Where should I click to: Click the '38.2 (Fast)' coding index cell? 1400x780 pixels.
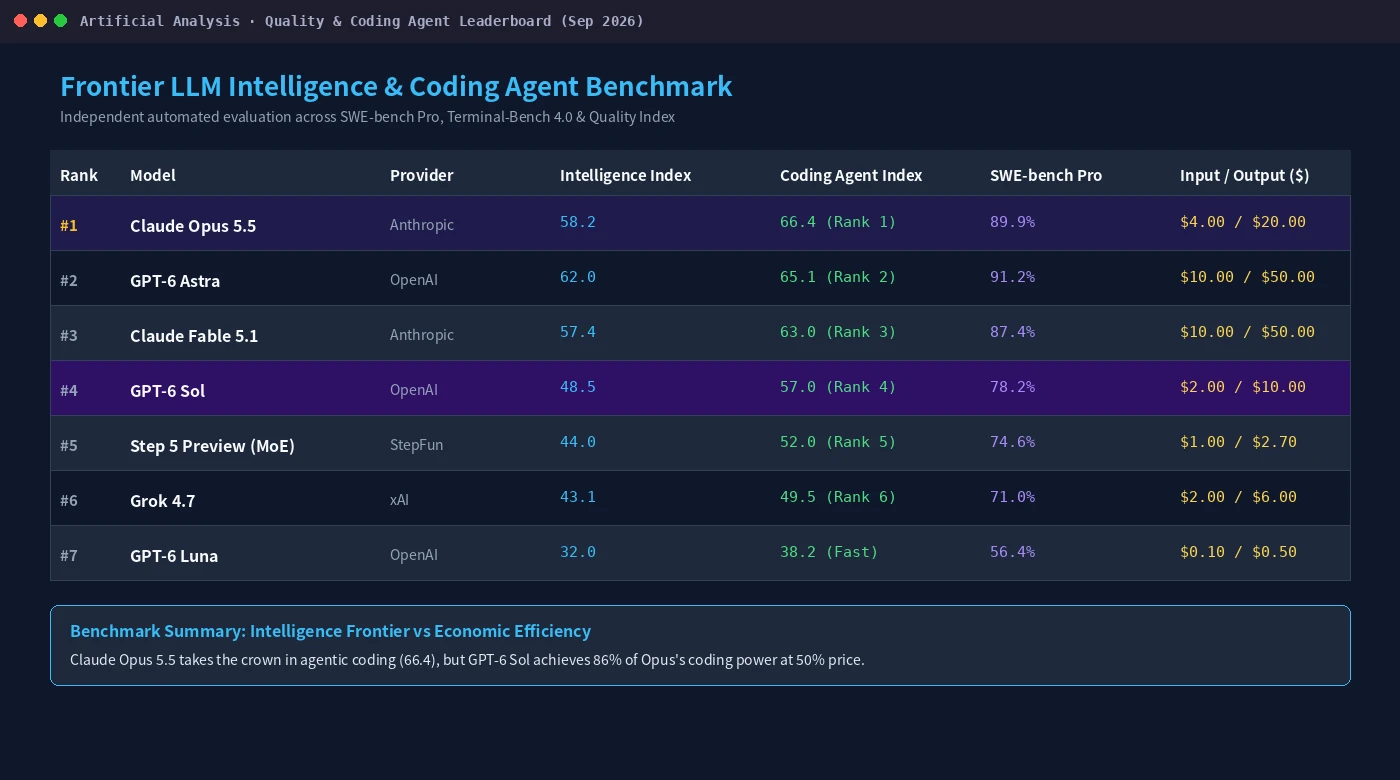tap(829, 552)
